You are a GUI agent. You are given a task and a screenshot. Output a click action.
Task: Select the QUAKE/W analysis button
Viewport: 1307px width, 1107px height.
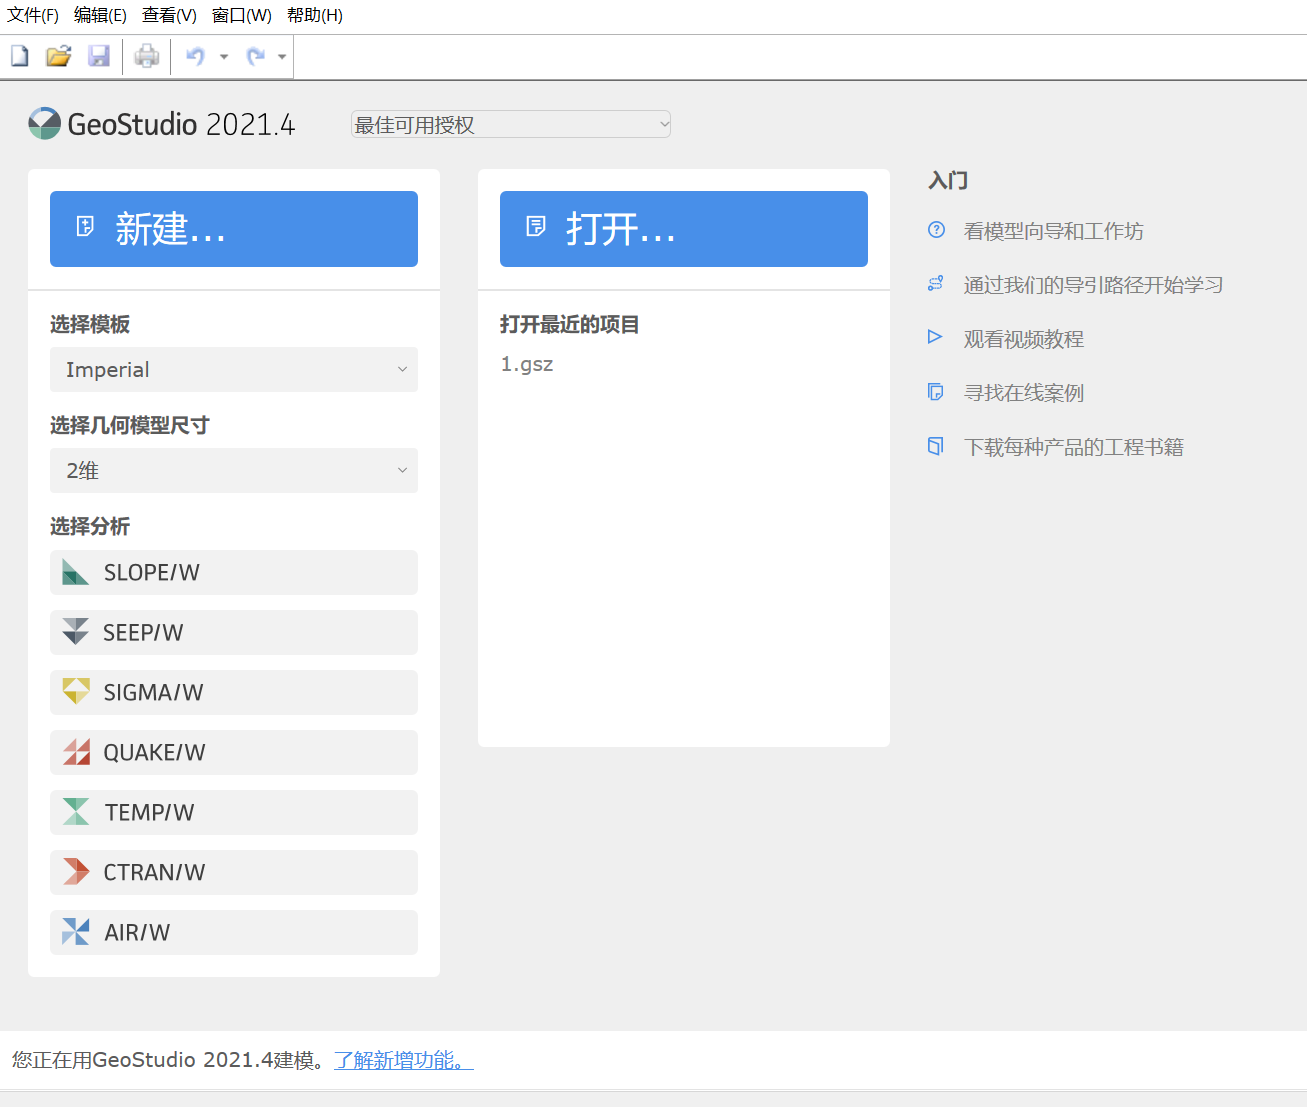(x=234, y=752)
